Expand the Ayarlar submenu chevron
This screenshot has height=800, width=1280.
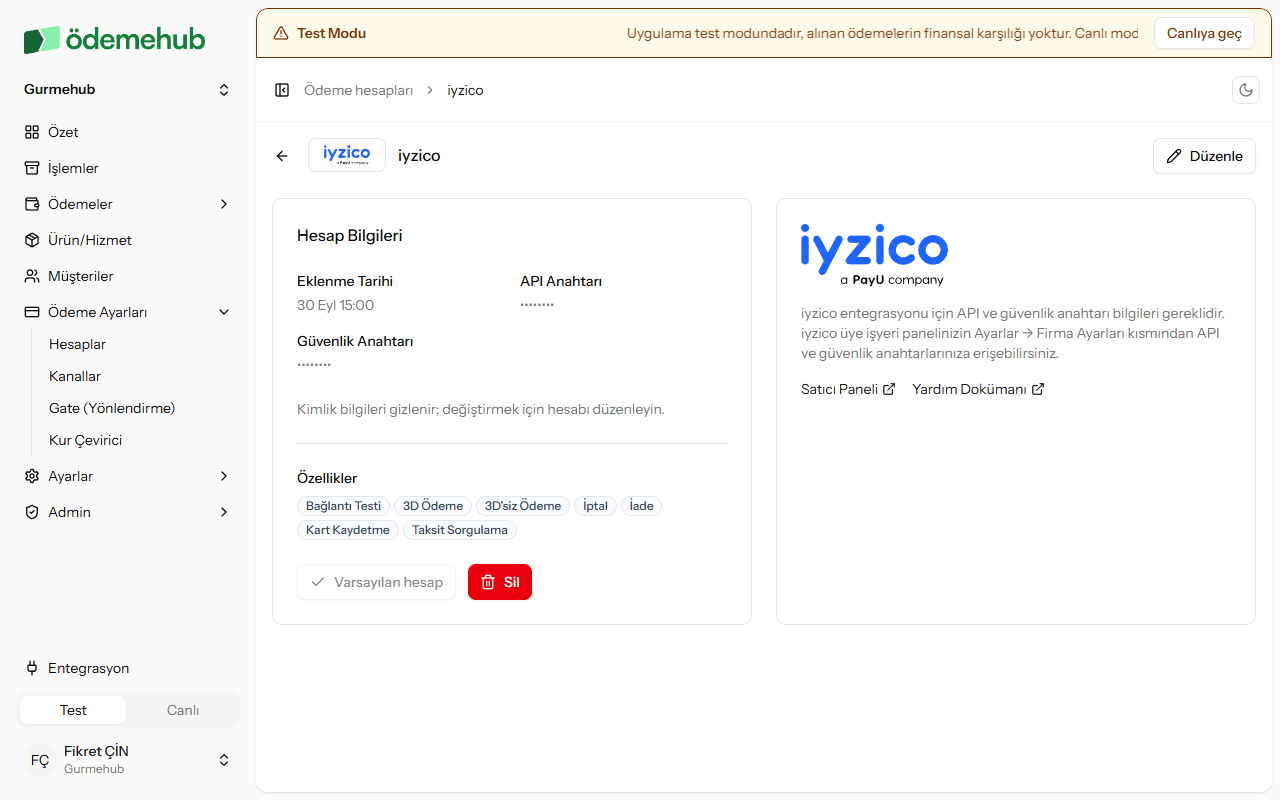[224, 476]
